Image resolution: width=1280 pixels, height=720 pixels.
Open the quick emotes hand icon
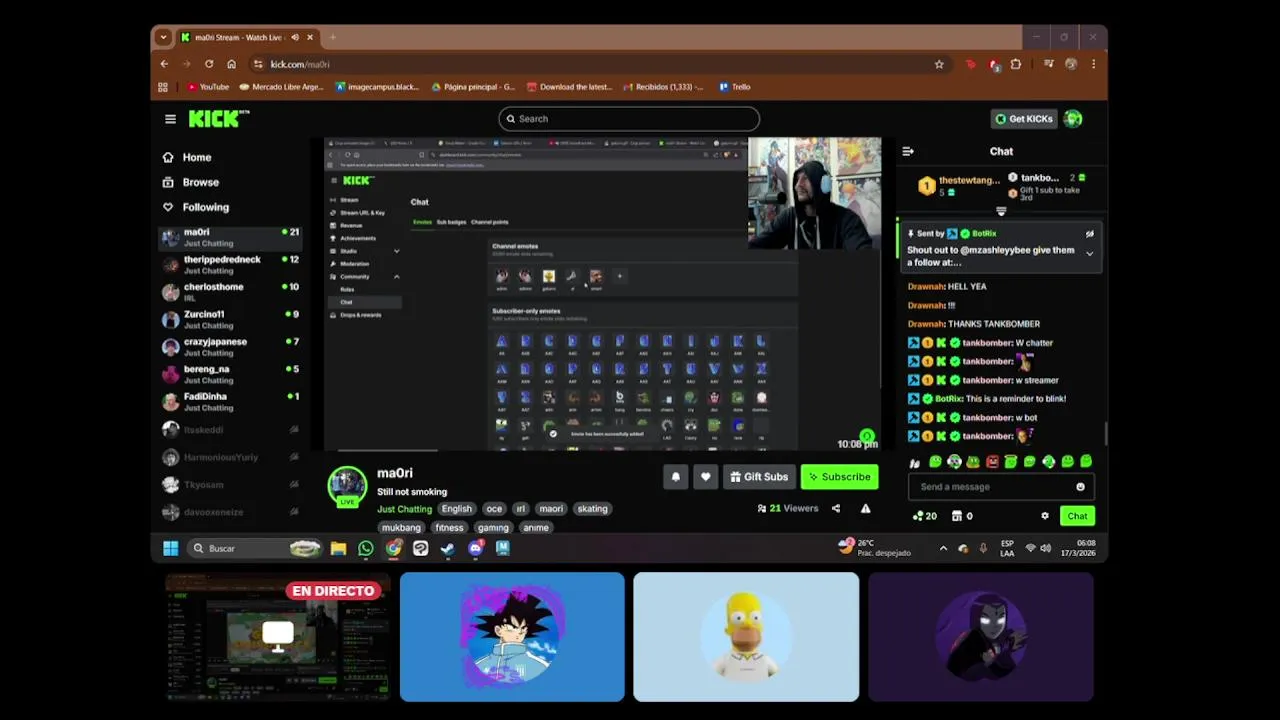click(x=914, y=462)
